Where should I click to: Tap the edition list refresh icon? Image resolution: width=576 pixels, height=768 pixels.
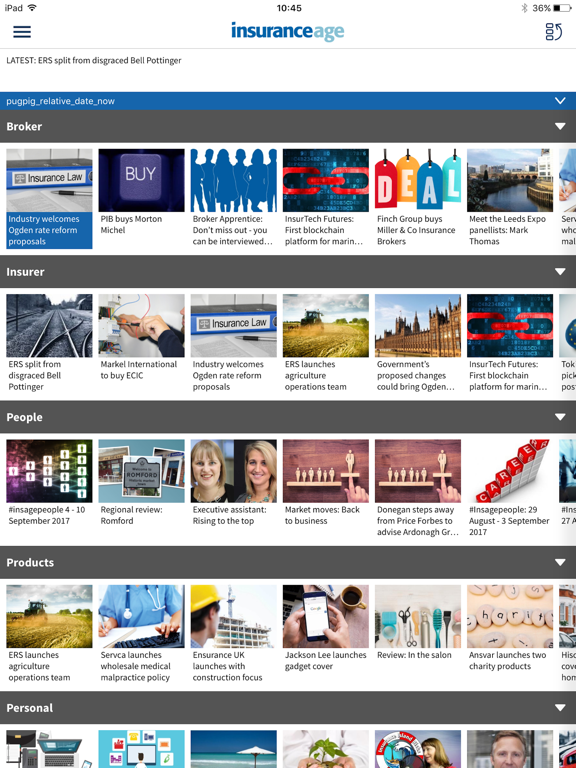553,32
